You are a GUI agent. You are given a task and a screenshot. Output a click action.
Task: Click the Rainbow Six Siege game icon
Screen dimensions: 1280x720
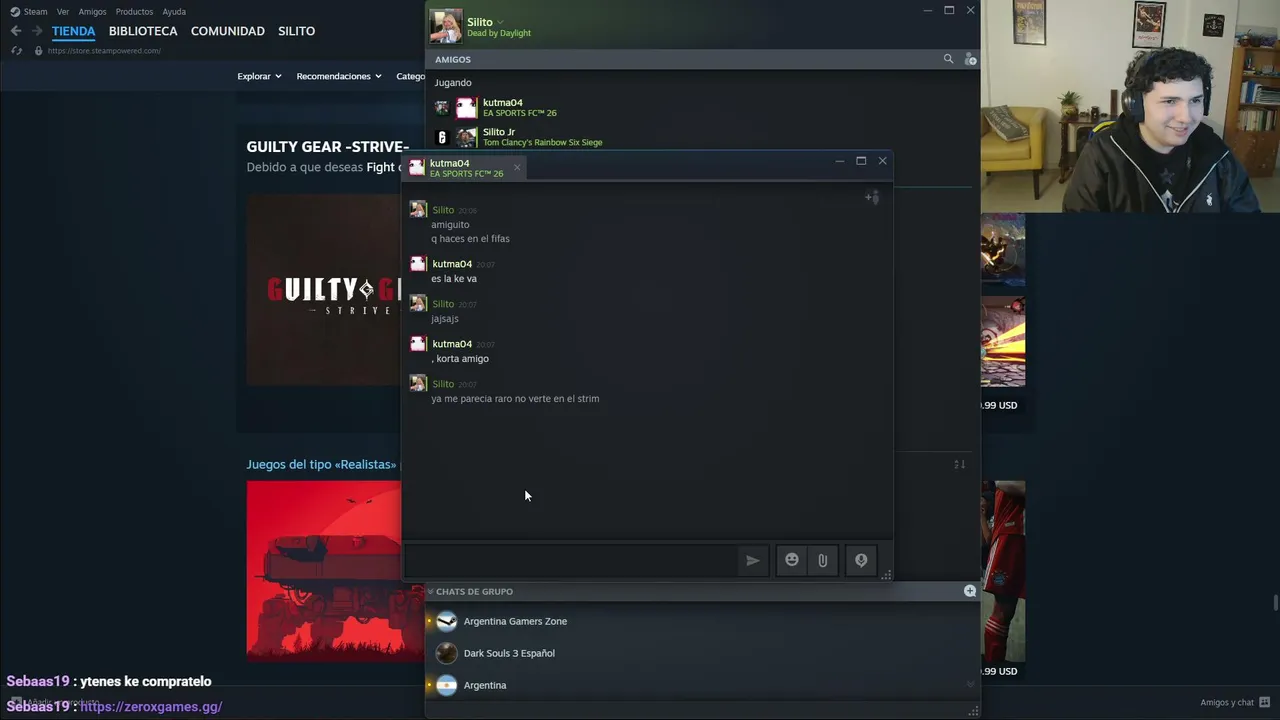[x=442, y=137]
